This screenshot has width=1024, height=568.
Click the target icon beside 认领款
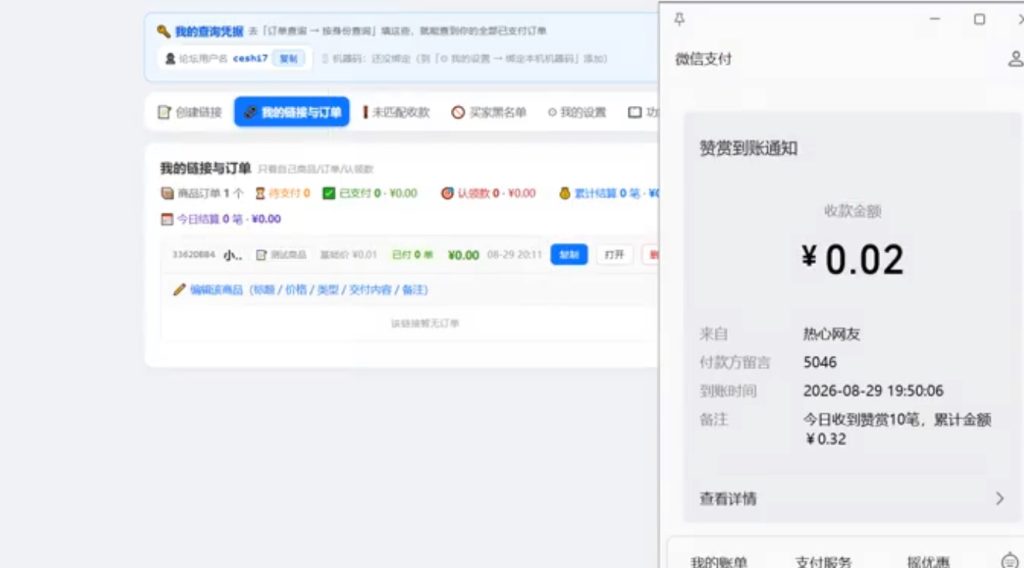[447, 193]
